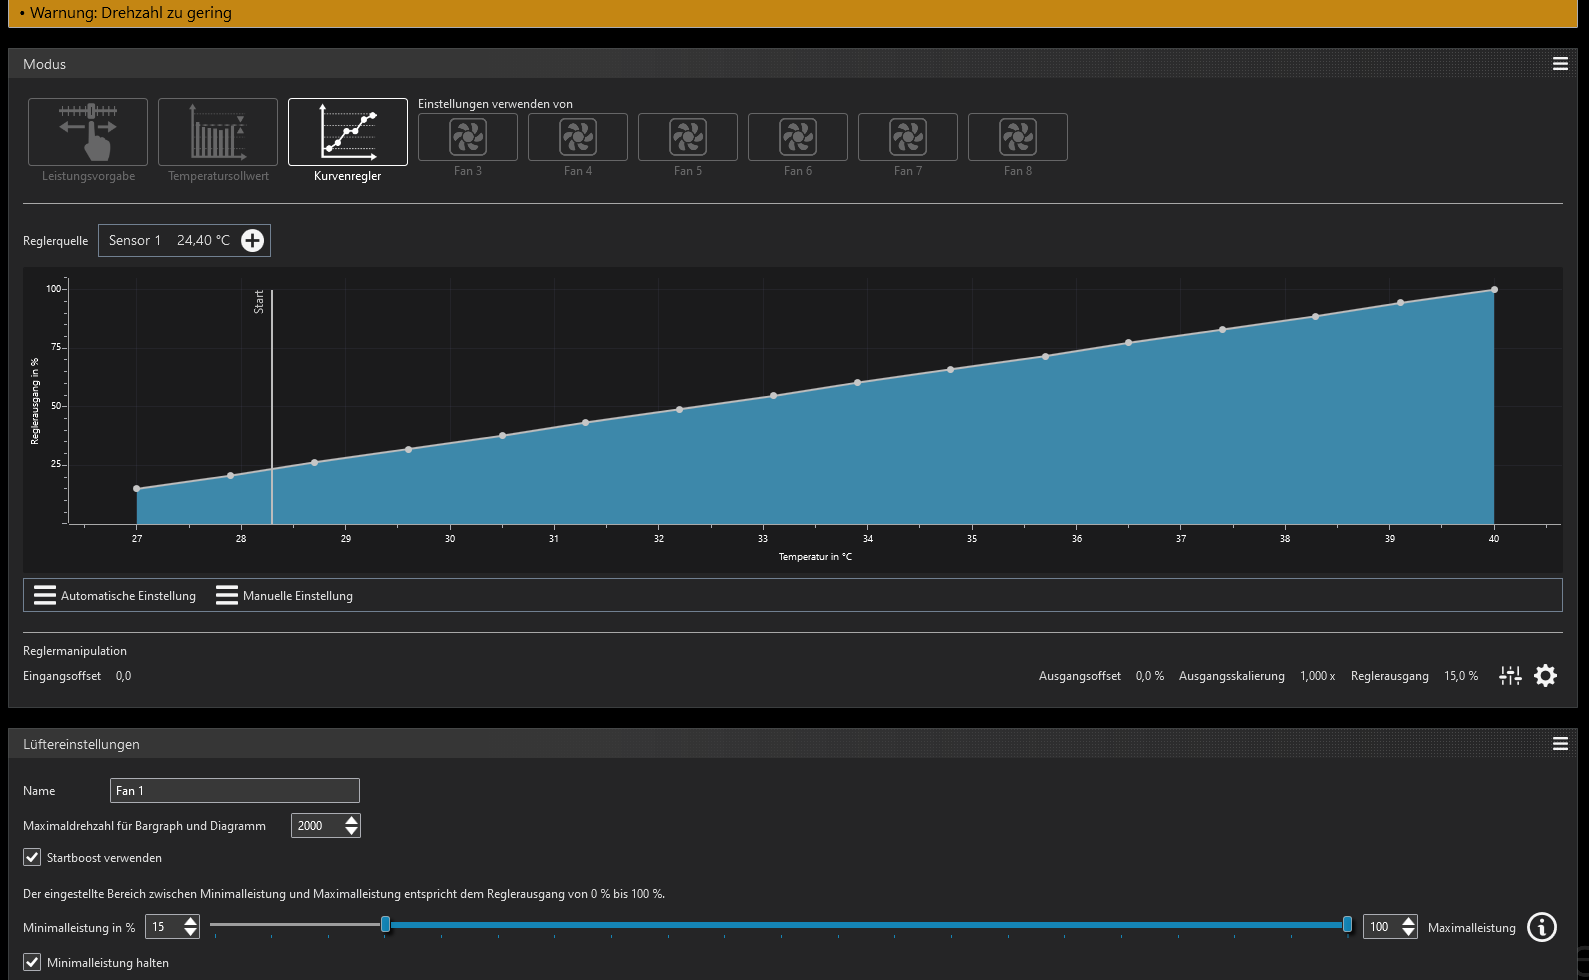Open the Modus panel hamburger menu

[1560, 64]
